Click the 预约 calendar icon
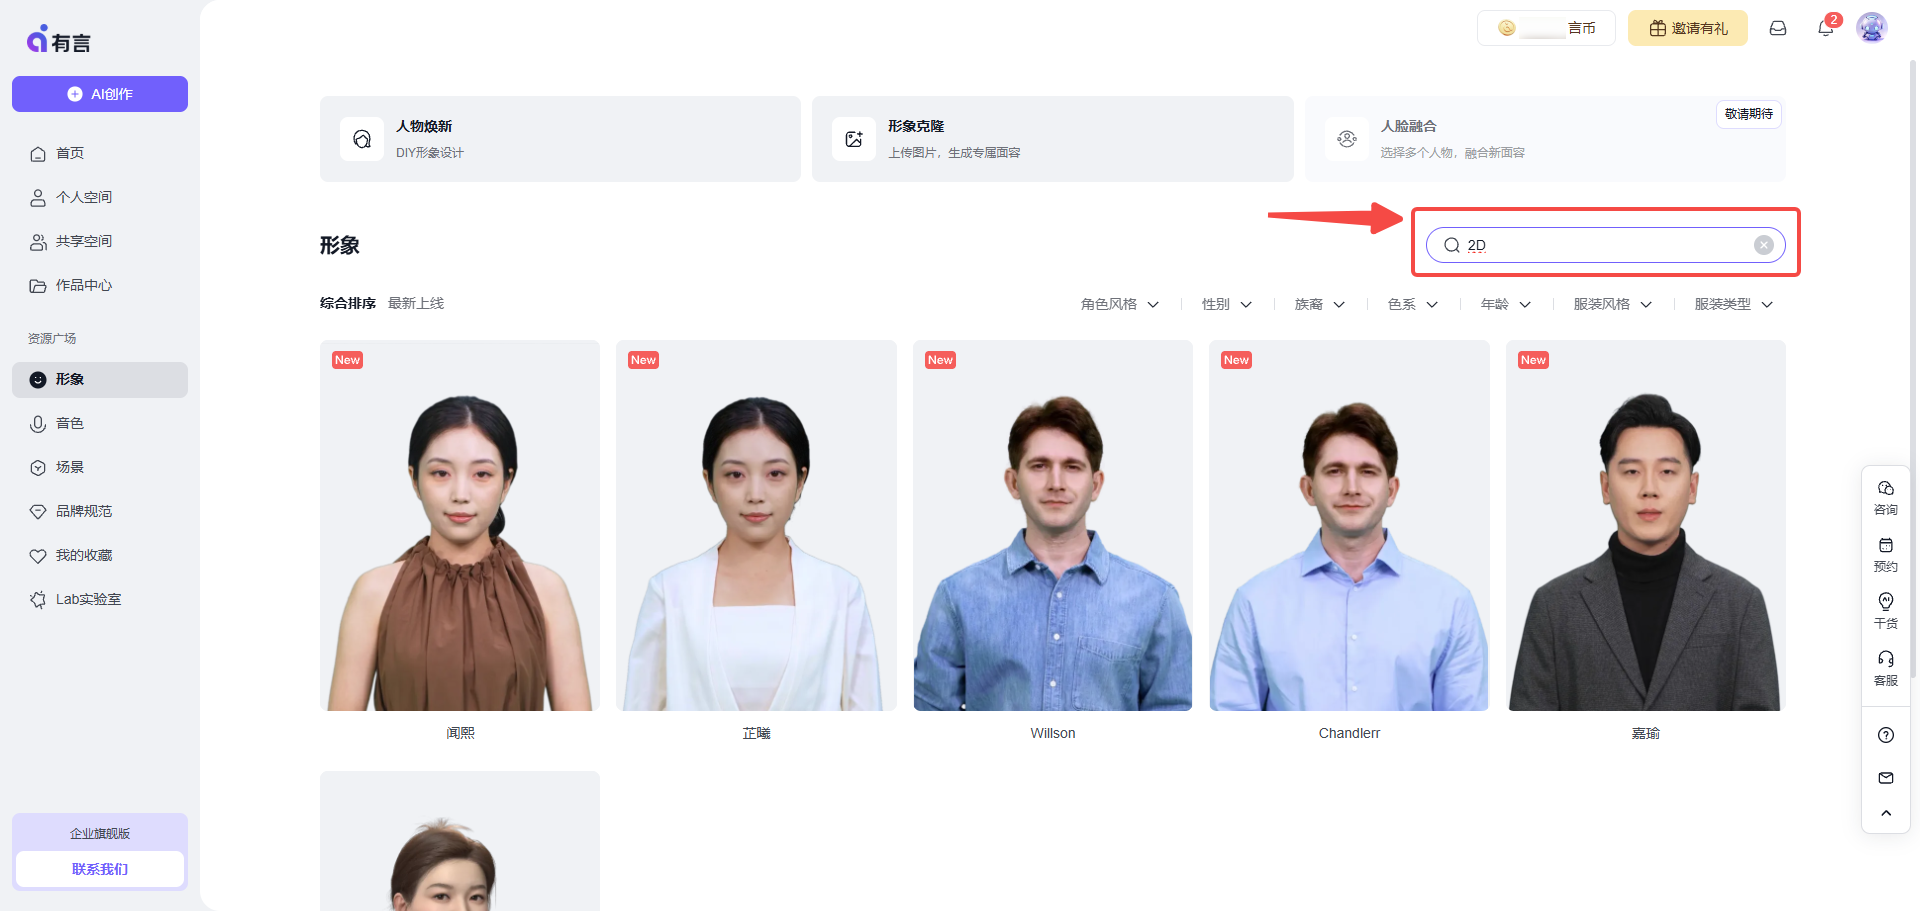The height and width of the screenshot is (911, 1920). [x=1885, y=553]
